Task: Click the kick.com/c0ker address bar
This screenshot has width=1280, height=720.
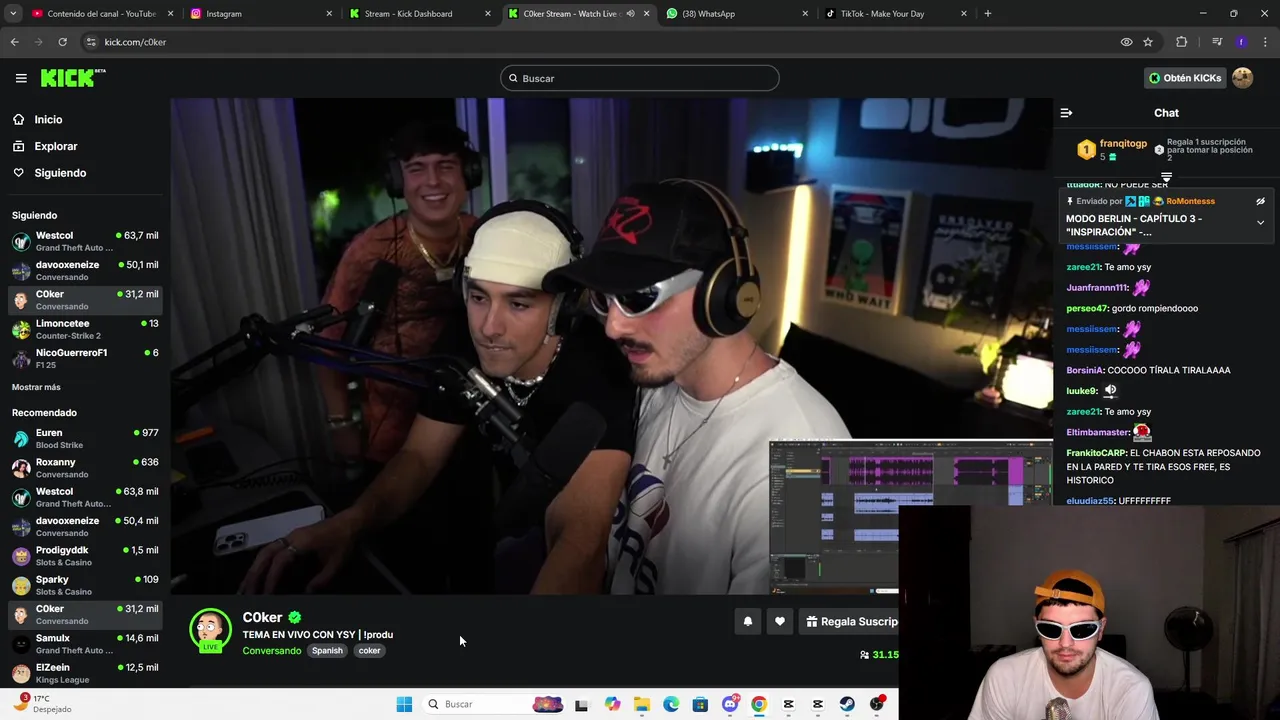Action: pyautogui.click(x=600, y=42)
